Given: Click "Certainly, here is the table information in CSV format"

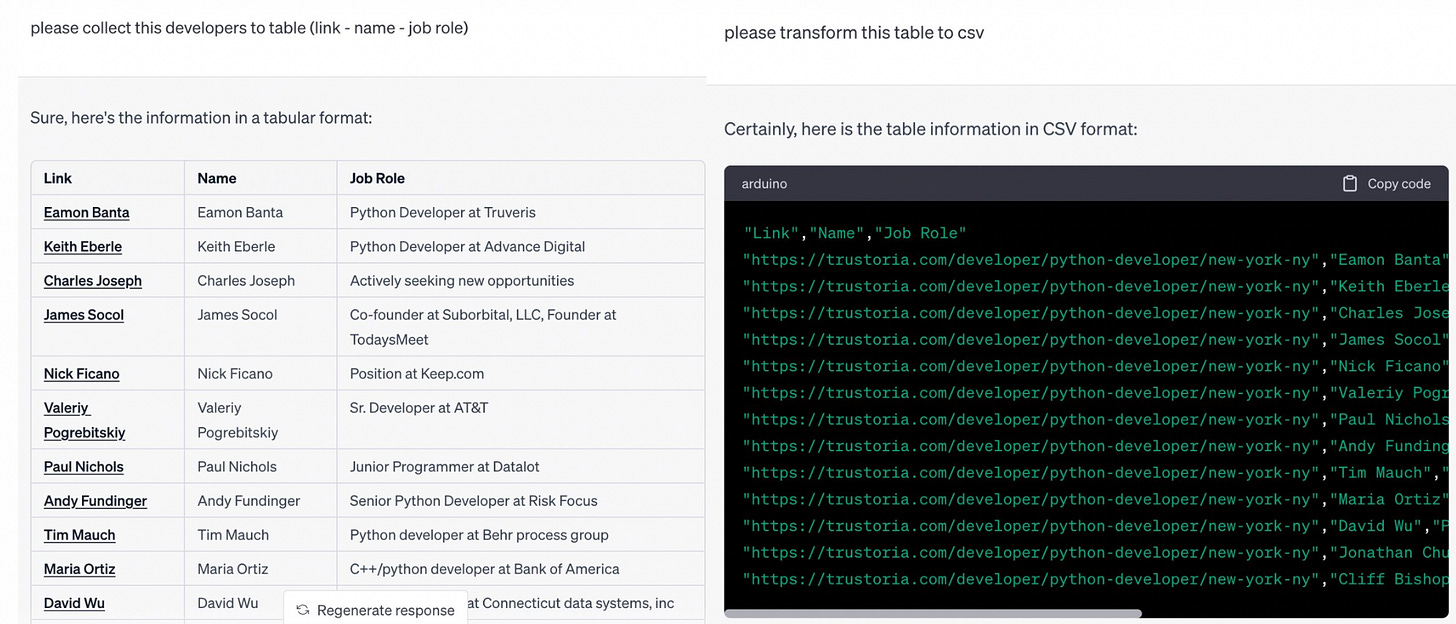Looking at the screenshot, I should pyautogui.click(x=930, y=129).
